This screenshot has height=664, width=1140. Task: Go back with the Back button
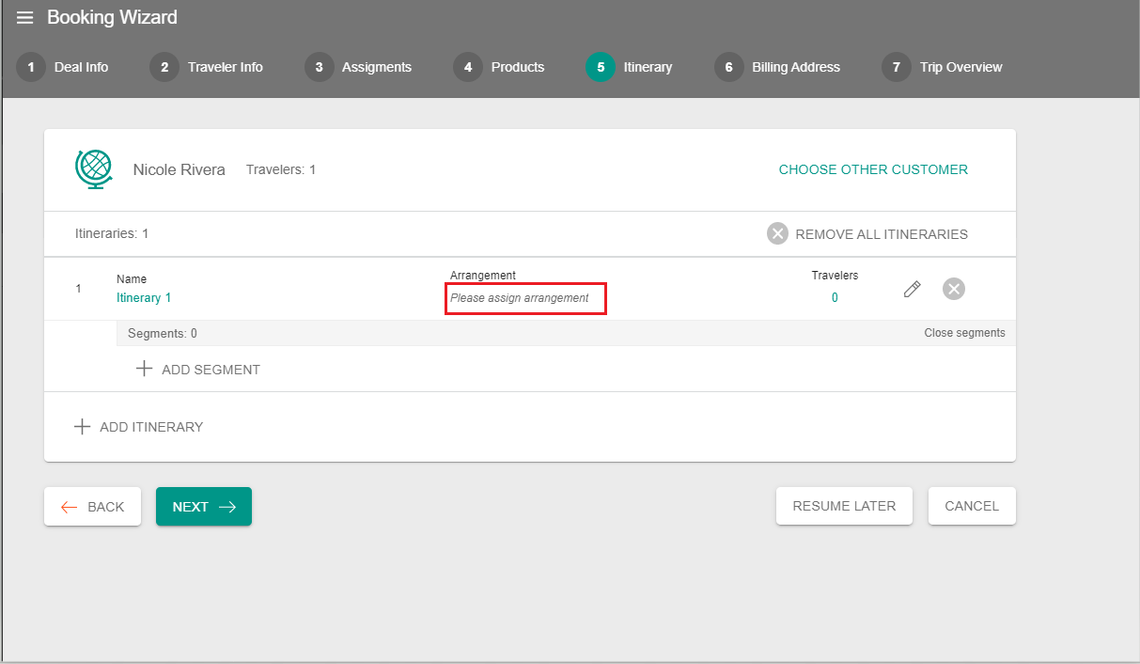tap(92, 506)
